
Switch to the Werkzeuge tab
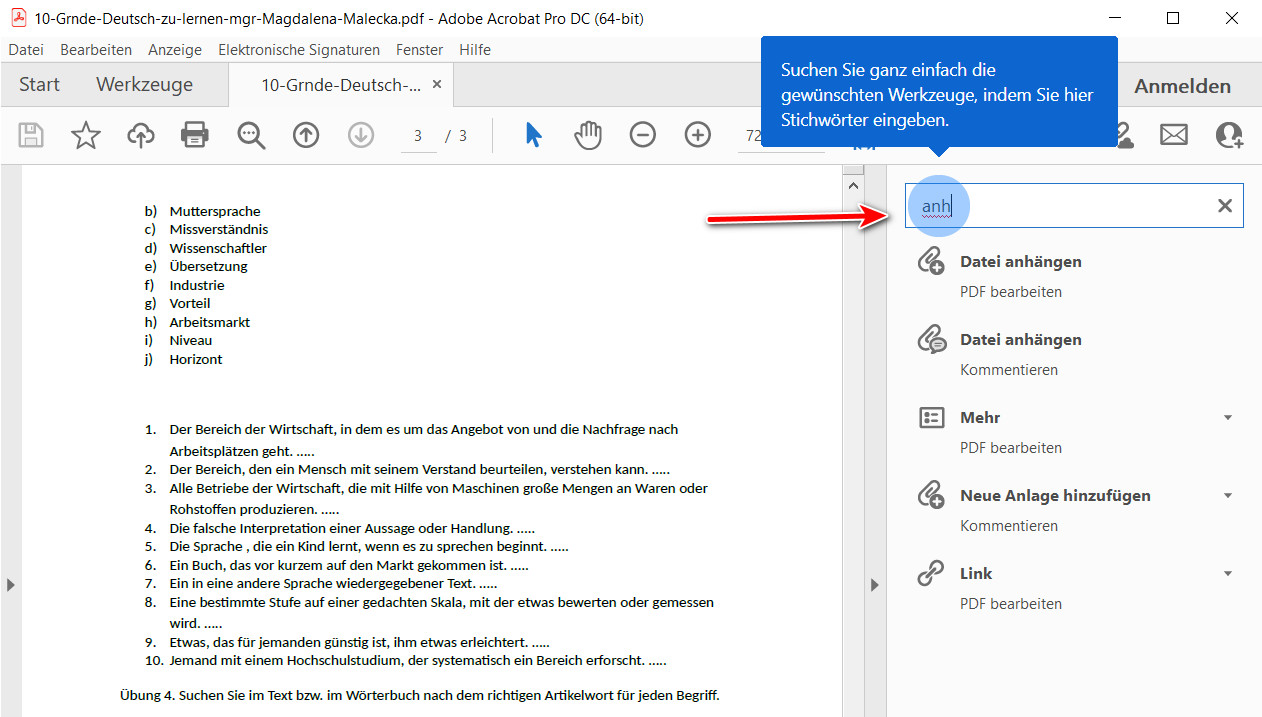pyautogui.click(x=144, y=85)
